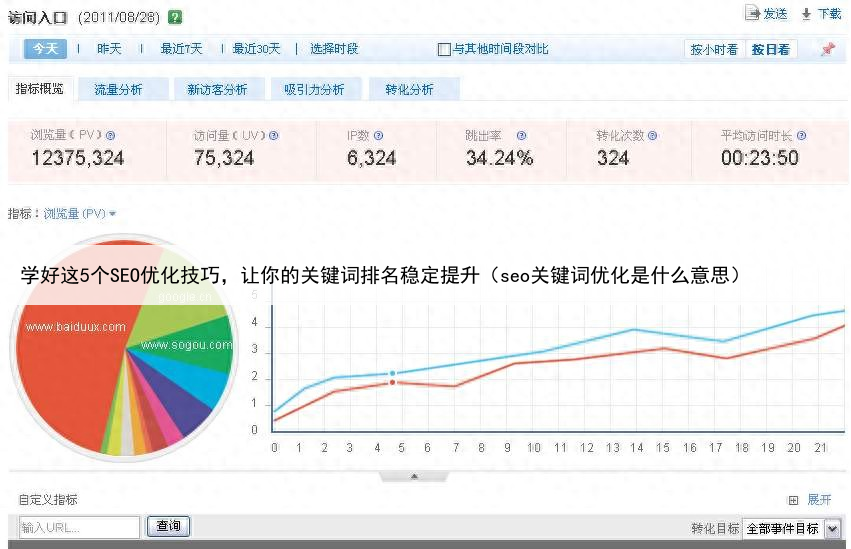Click the red pushpin icon
The width and height of the screenshot is (851, 549).
coord(828,49)
